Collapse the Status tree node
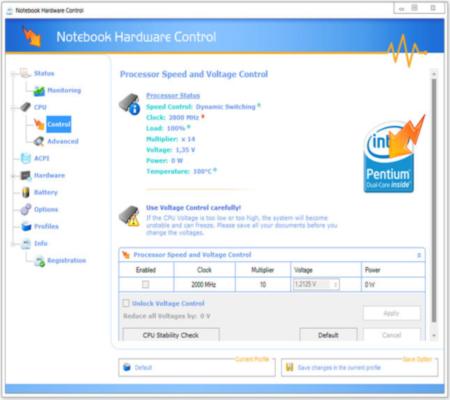This screenshot has height=400, width=450. pos(13,74)
